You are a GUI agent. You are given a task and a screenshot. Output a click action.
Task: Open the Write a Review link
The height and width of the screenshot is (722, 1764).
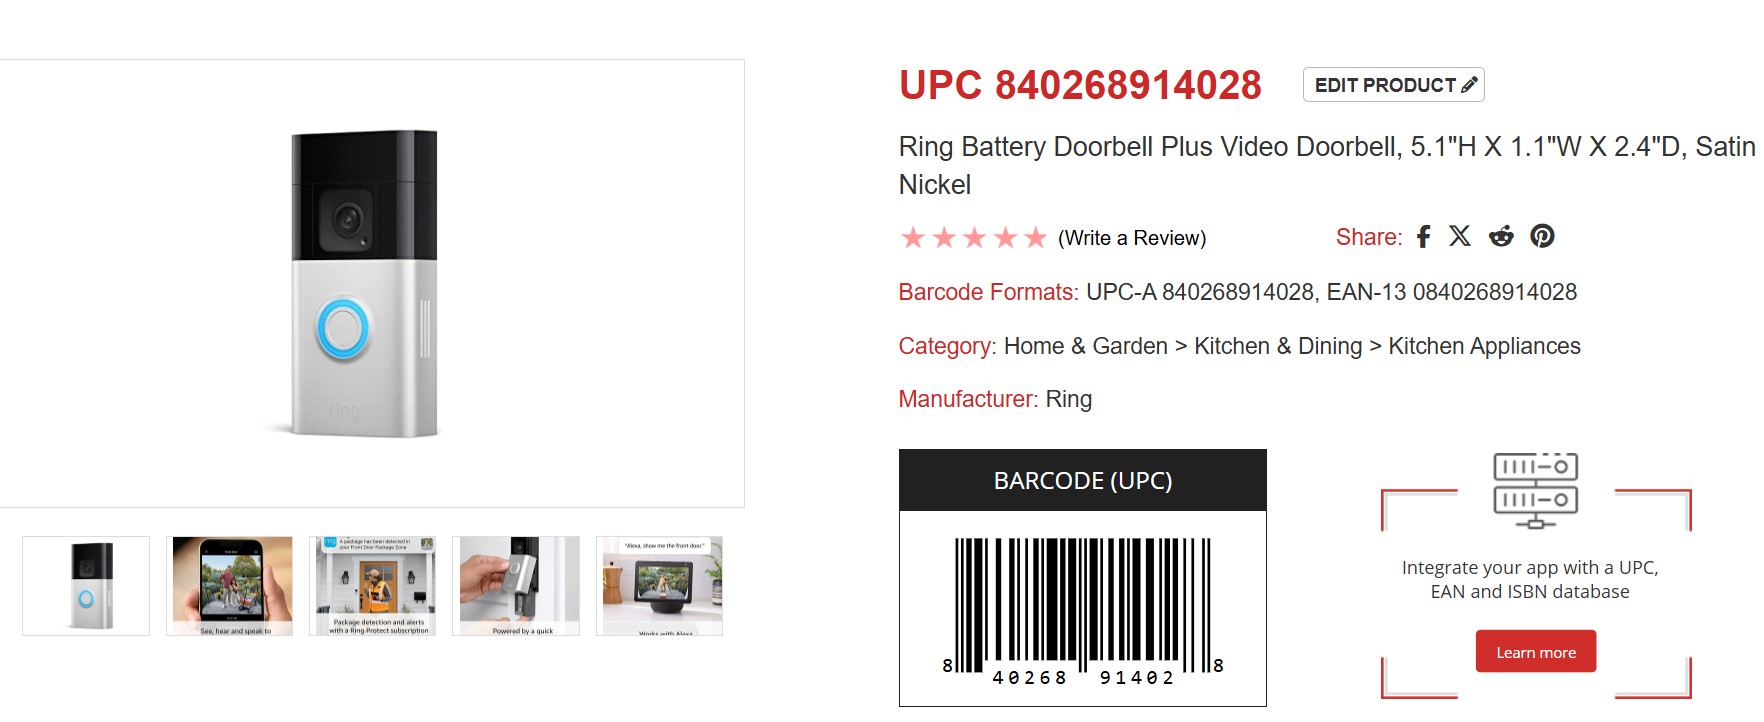tap(1132, 239)
